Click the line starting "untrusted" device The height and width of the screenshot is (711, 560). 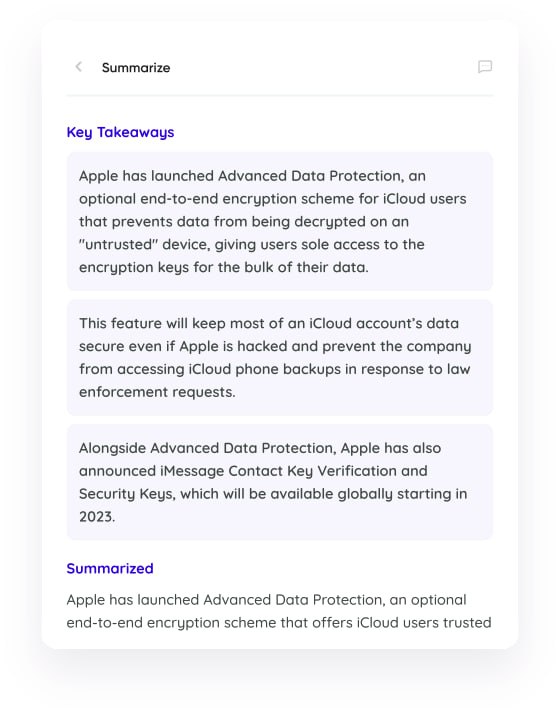252,244
